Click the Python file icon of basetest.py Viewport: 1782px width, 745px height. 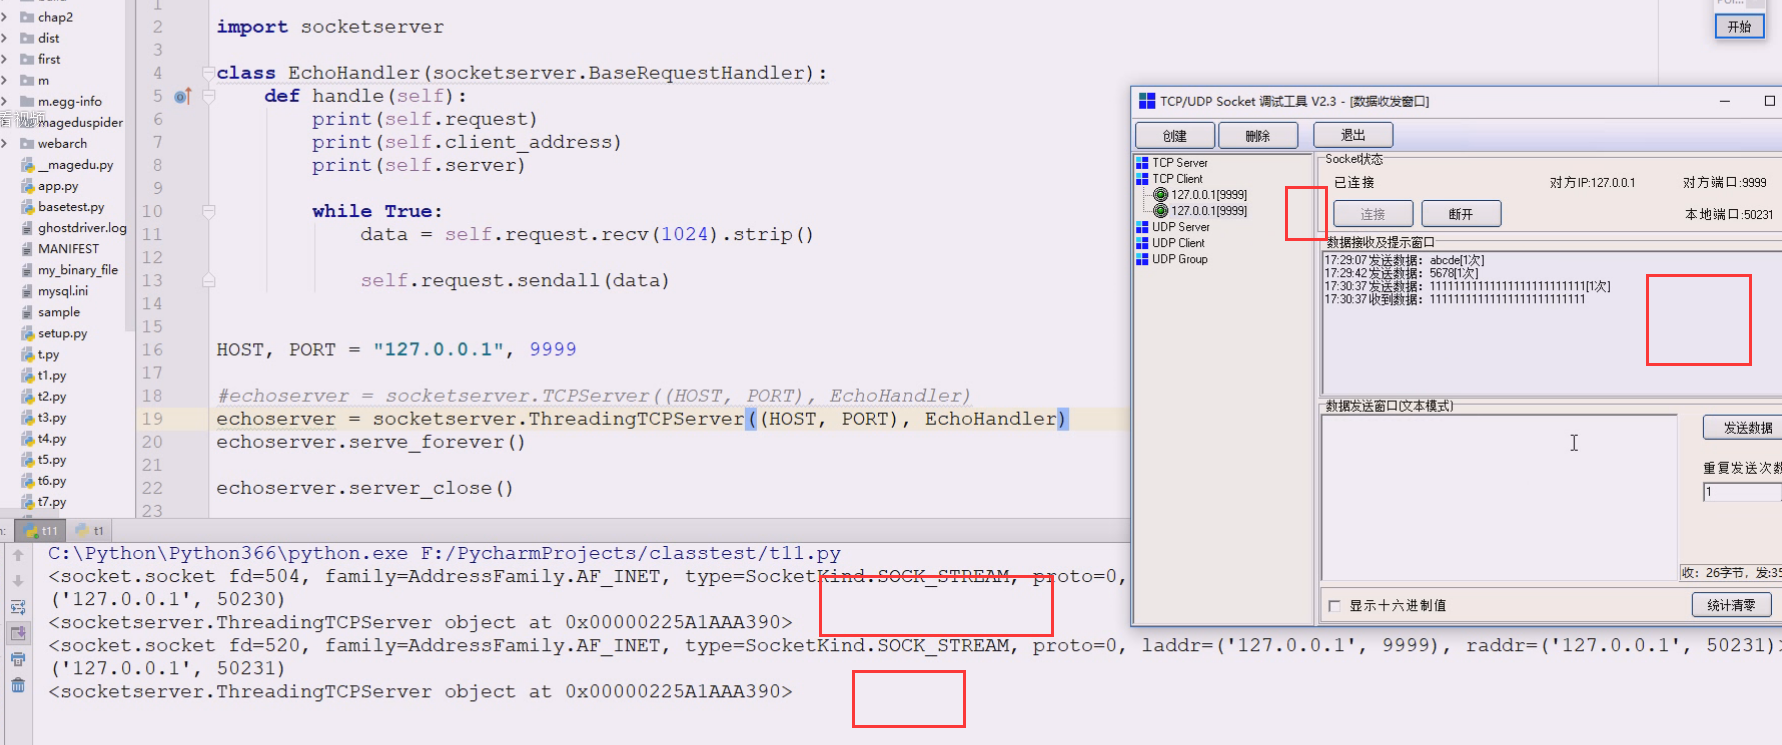coord(28,207)
